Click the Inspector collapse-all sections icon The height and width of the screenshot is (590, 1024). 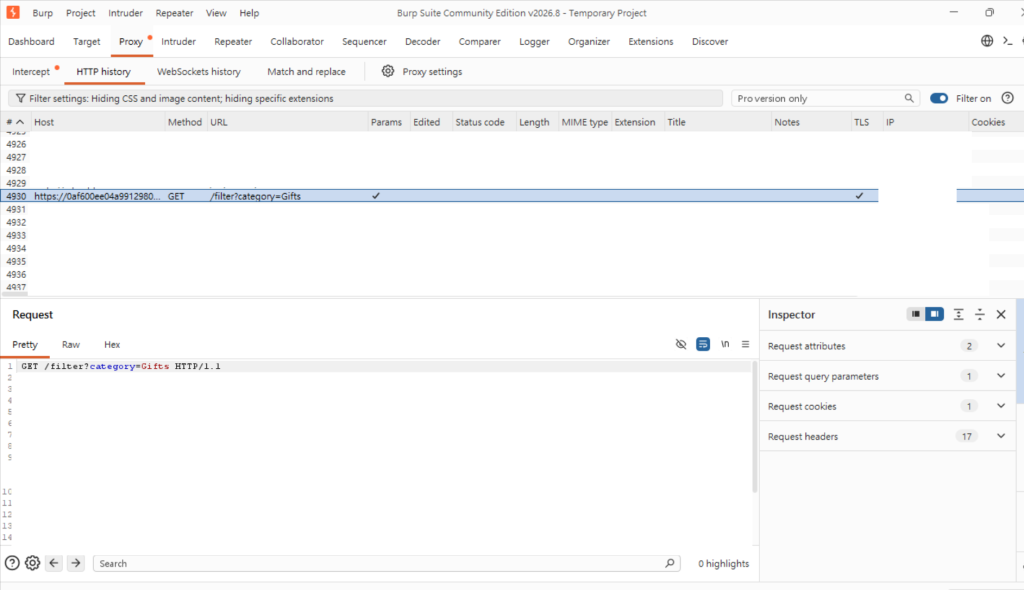980,314
